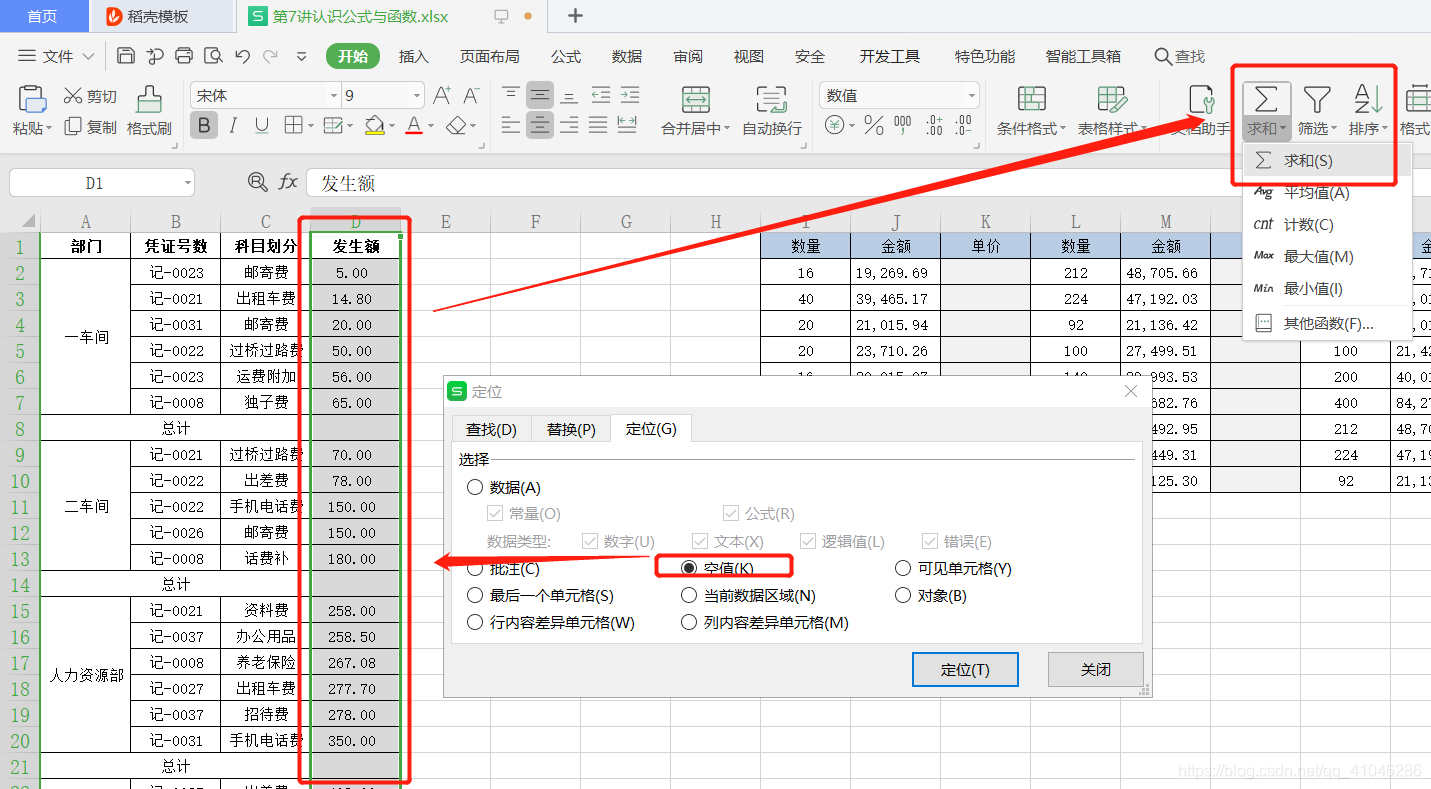Viewport: 1431px width, 789px height.
Task: Click the 关闭 button in the dialog
Action: coord(1096,670)
